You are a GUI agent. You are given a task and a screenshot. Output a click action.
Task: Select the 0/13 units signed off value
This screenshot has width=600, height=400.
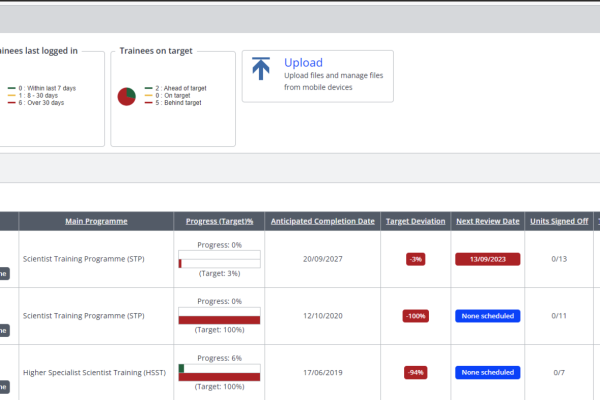559,259
